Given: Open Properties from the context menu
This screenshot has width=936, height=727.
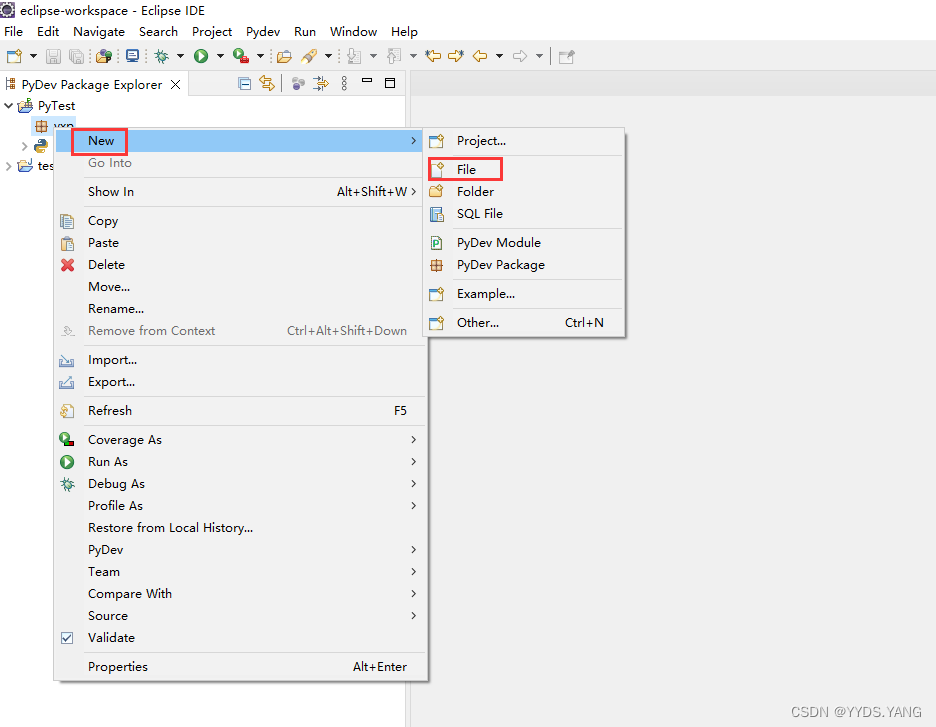Looking at the screenshot, I should click(239, 667).
